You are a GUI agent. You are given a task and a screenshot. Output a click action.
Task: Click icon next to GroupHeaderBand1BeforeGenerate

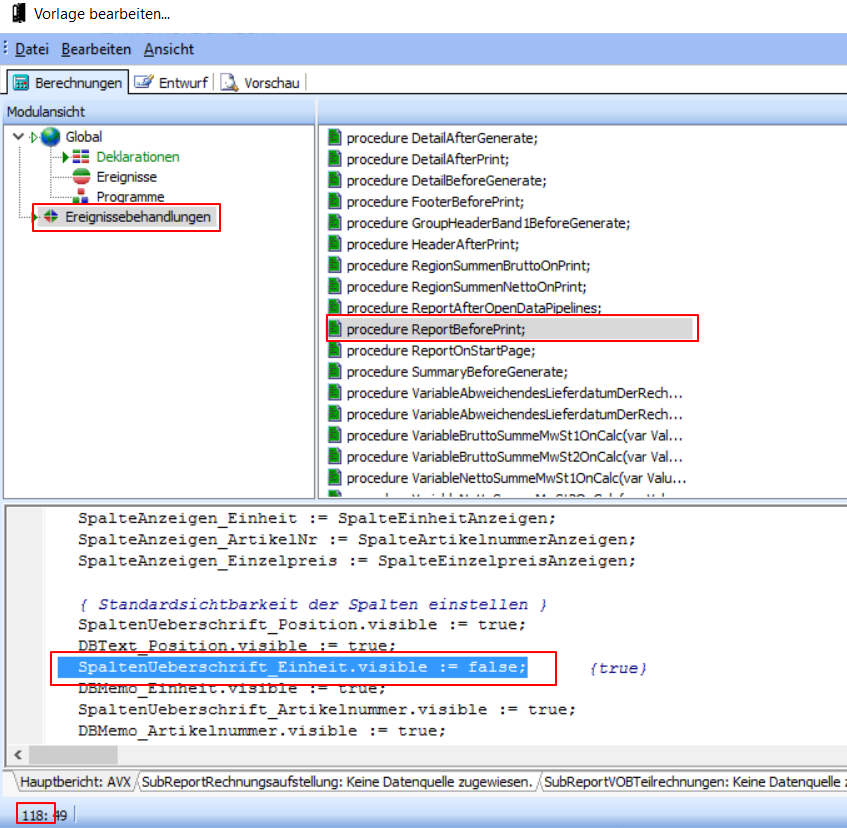tap(335, 223)
